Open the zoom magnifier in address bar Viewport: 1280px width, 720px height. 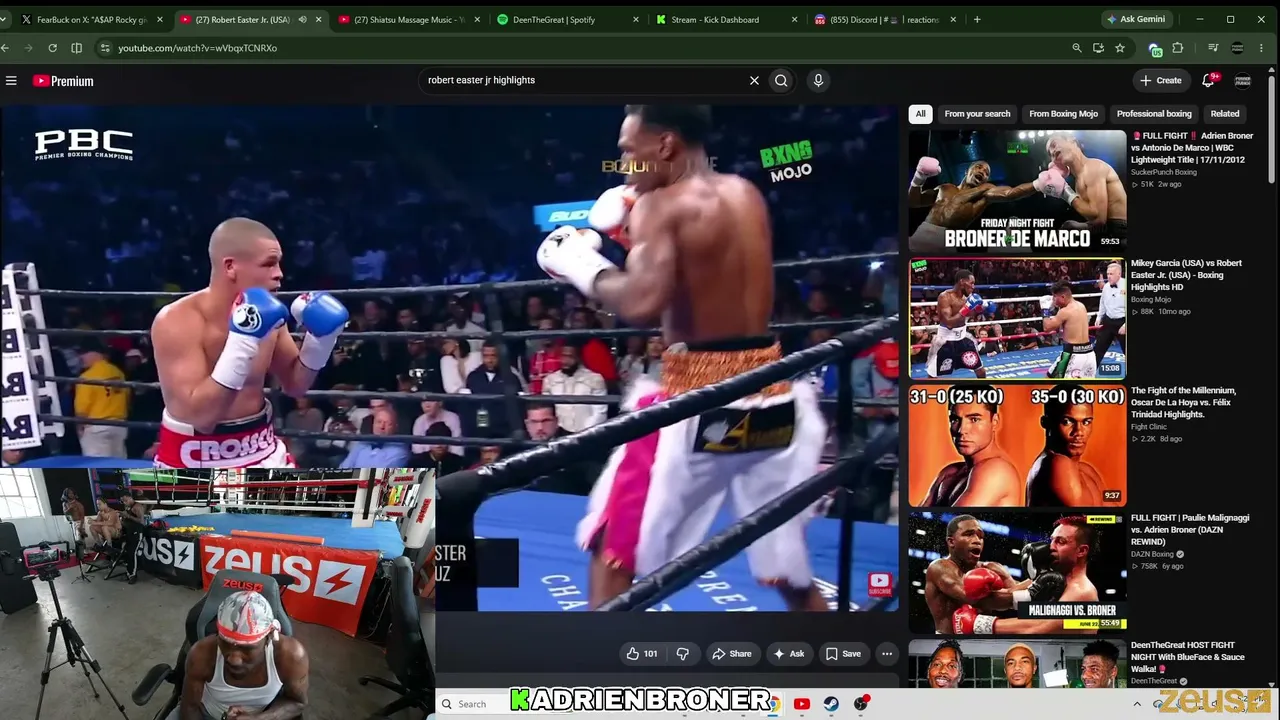coord(1076,48)
